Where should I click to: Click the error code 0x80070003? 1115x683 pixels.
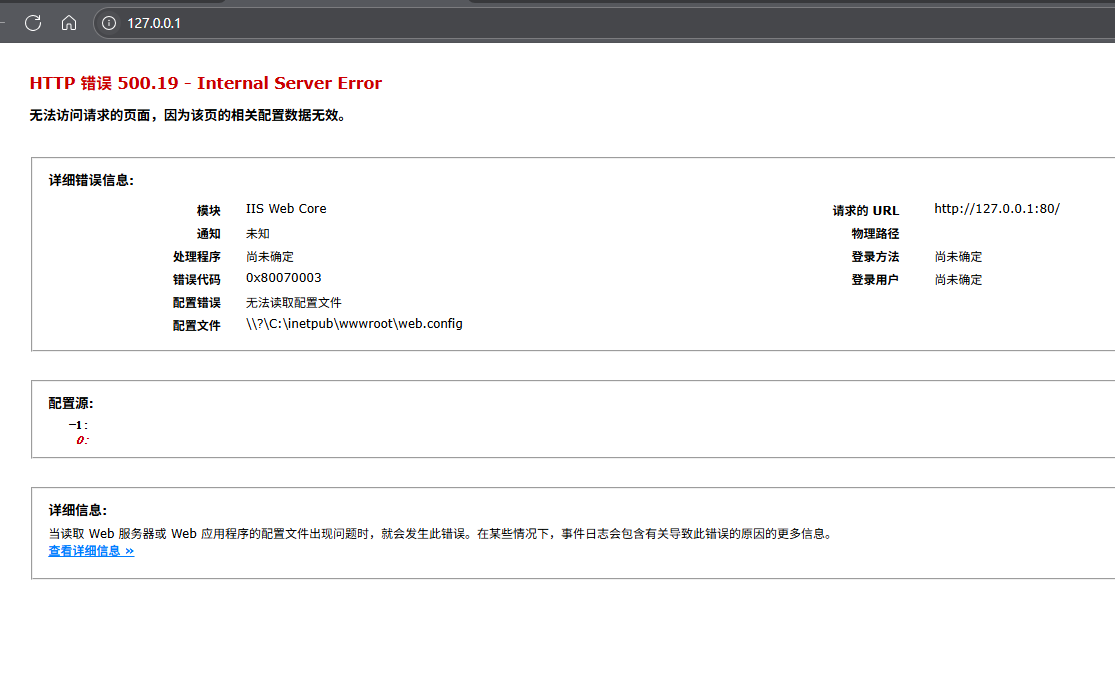[x=283, y=278]
